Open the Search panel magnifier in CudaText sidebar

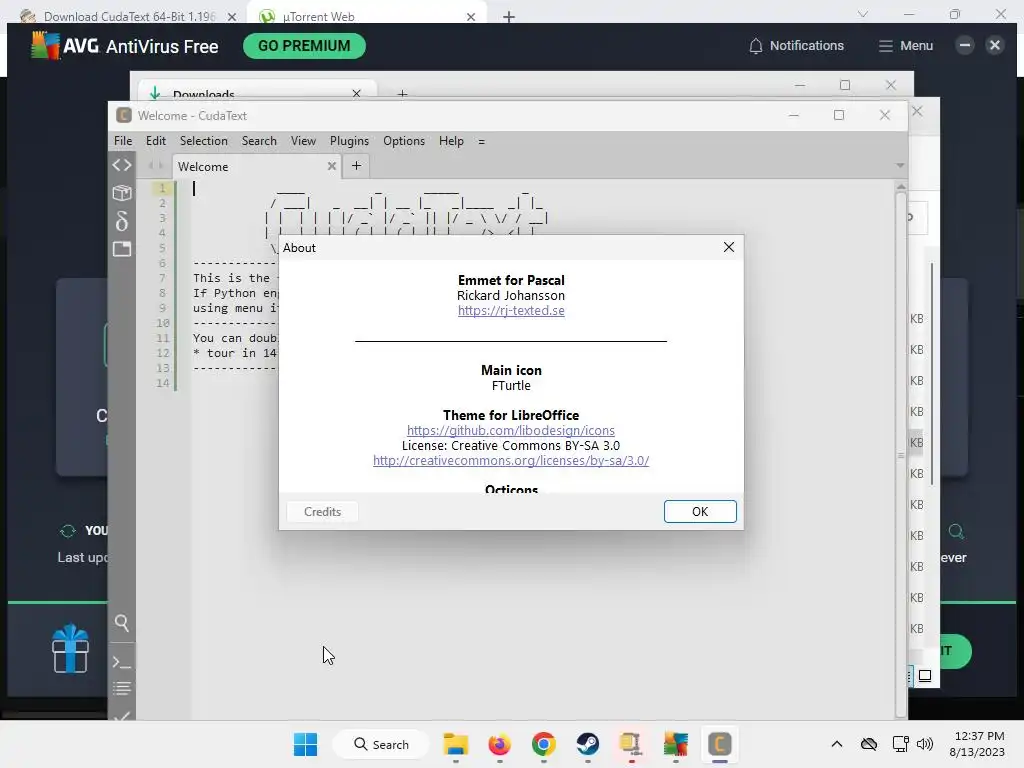pyautogui.click(x=121, y=623)
